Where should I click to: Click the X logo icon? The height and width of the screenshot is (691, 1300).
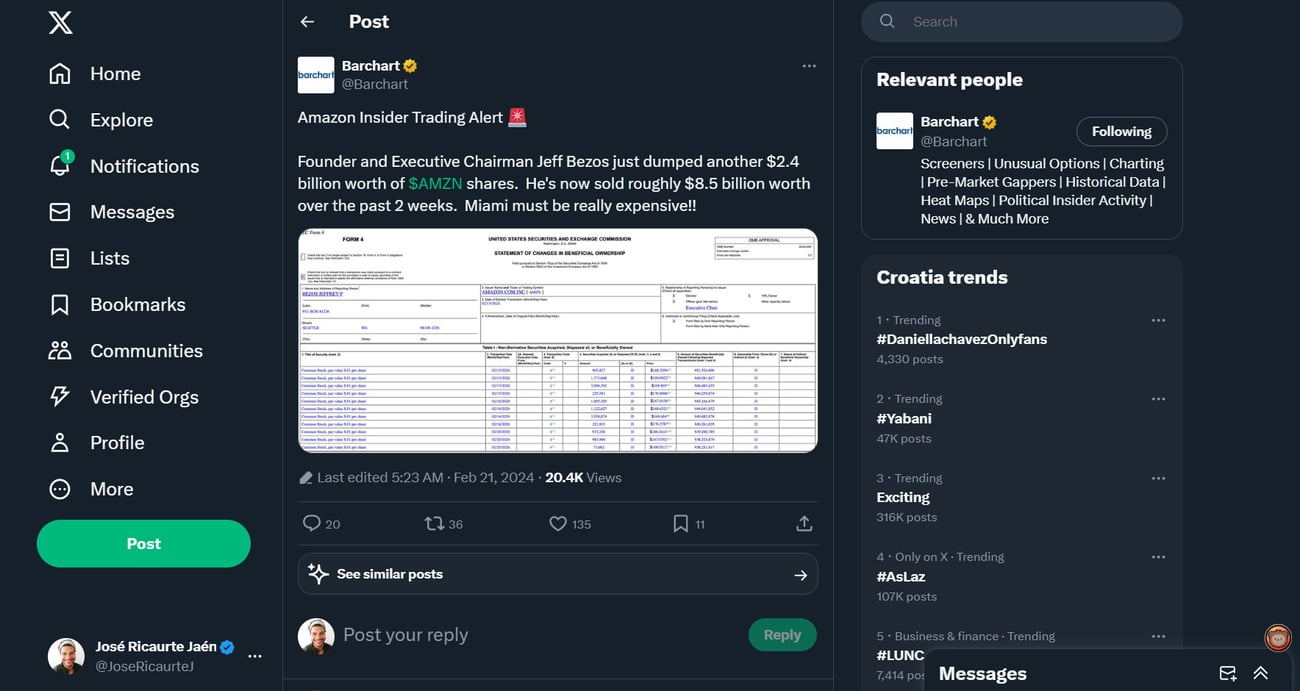click(60, 22)
